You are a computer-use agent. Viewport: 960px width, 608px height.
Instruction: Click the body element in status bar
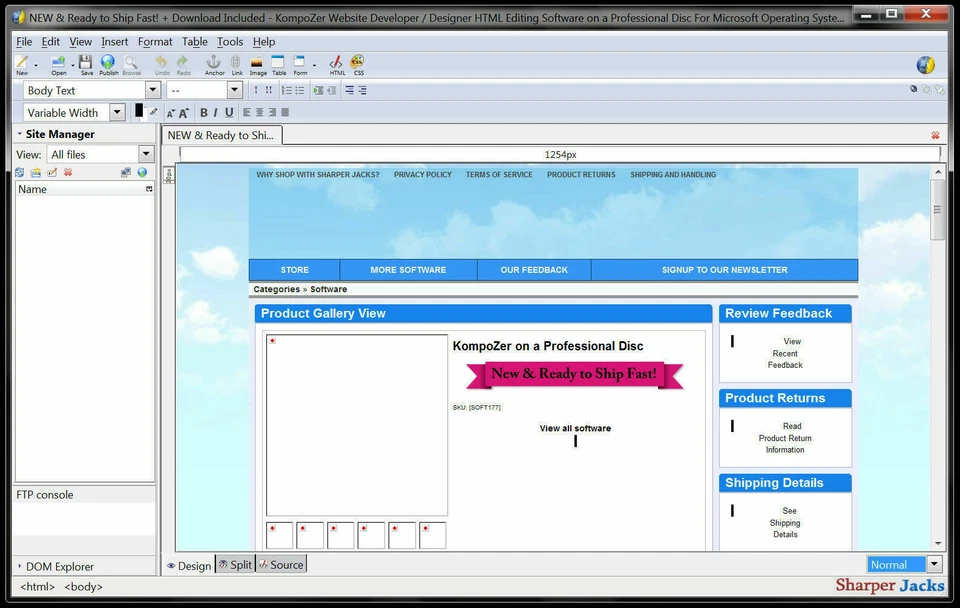point(83,586)
